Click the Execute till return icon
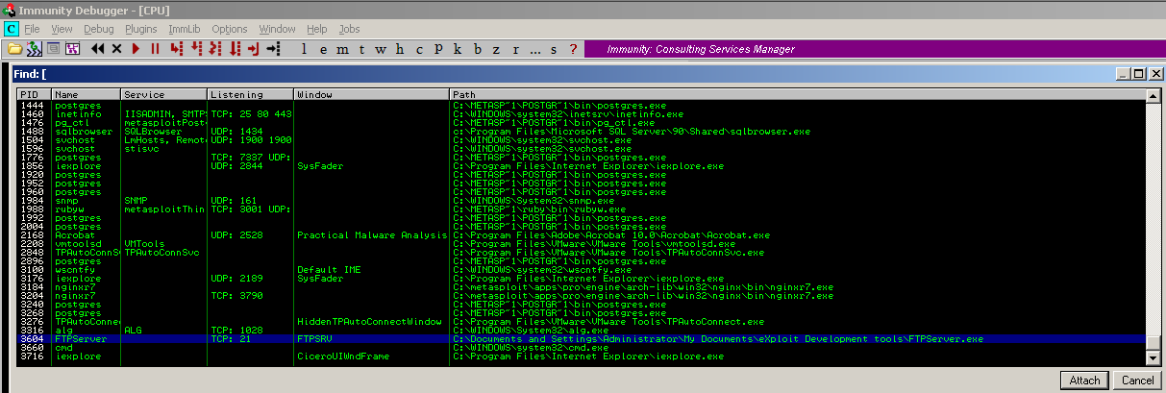1166x393 pixels. pos(254,49)
